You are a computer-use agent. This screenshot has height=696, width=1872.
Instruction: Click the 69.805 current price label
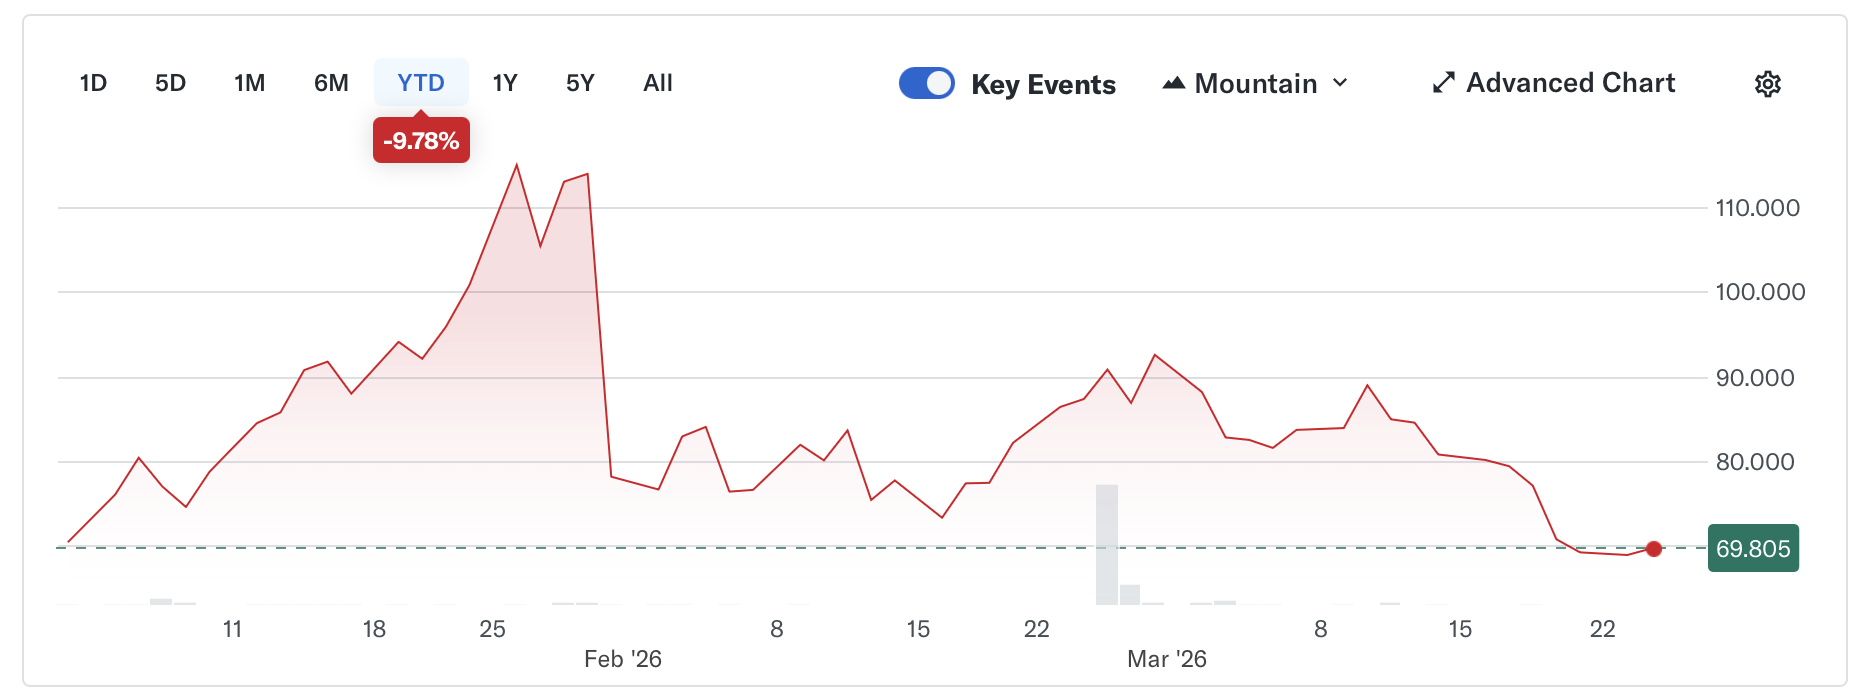(1752, 549)
